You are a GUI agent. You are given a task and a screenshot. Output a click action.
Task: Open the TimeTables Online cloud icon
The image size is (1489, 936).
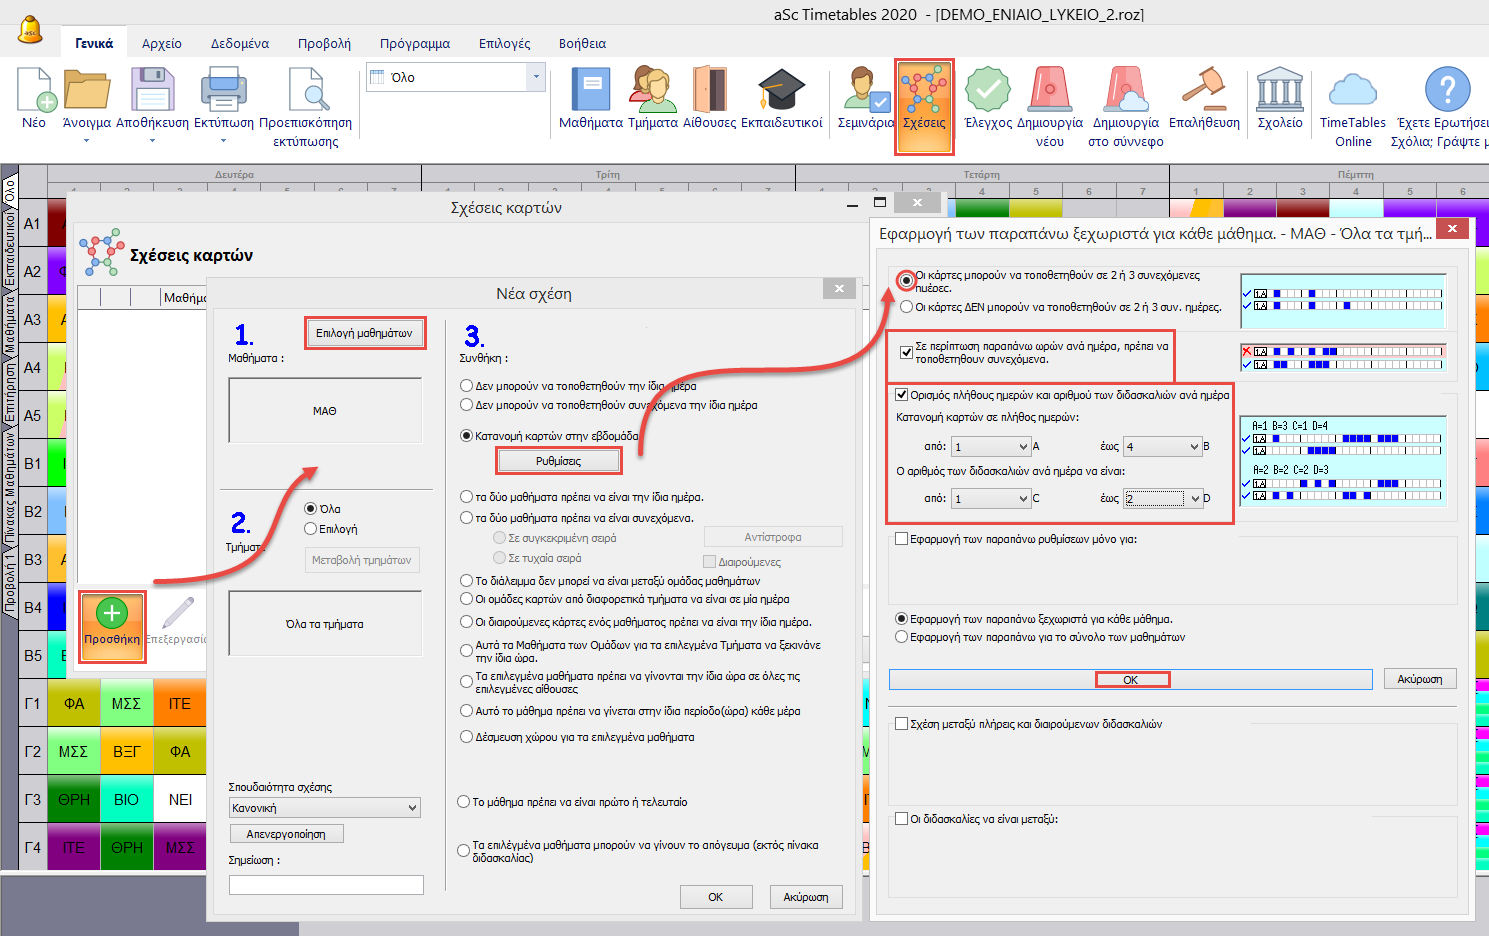pos(1352,92)
